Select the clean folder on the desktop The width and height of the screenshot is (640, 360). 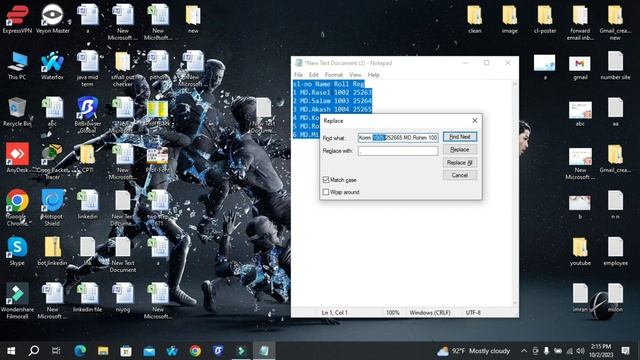coord(475,19)
